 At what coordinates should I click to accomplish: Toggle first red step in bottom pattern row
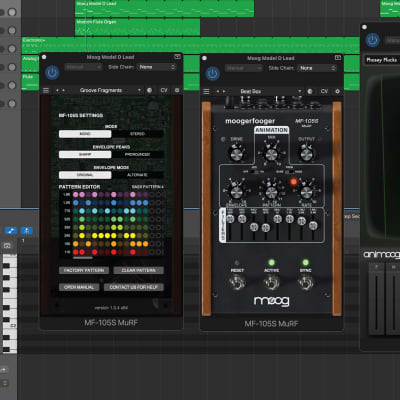(x=76, y=252)
